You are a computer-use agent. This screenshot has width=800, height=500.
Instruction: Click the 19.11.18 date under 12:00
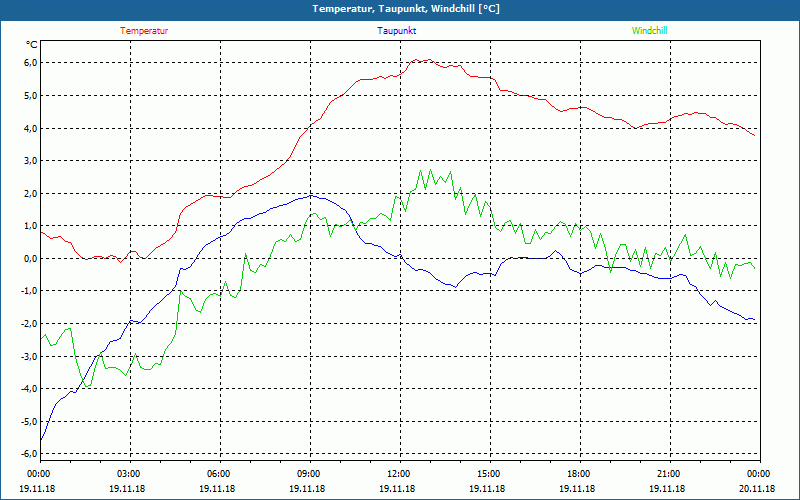(397, 488)
